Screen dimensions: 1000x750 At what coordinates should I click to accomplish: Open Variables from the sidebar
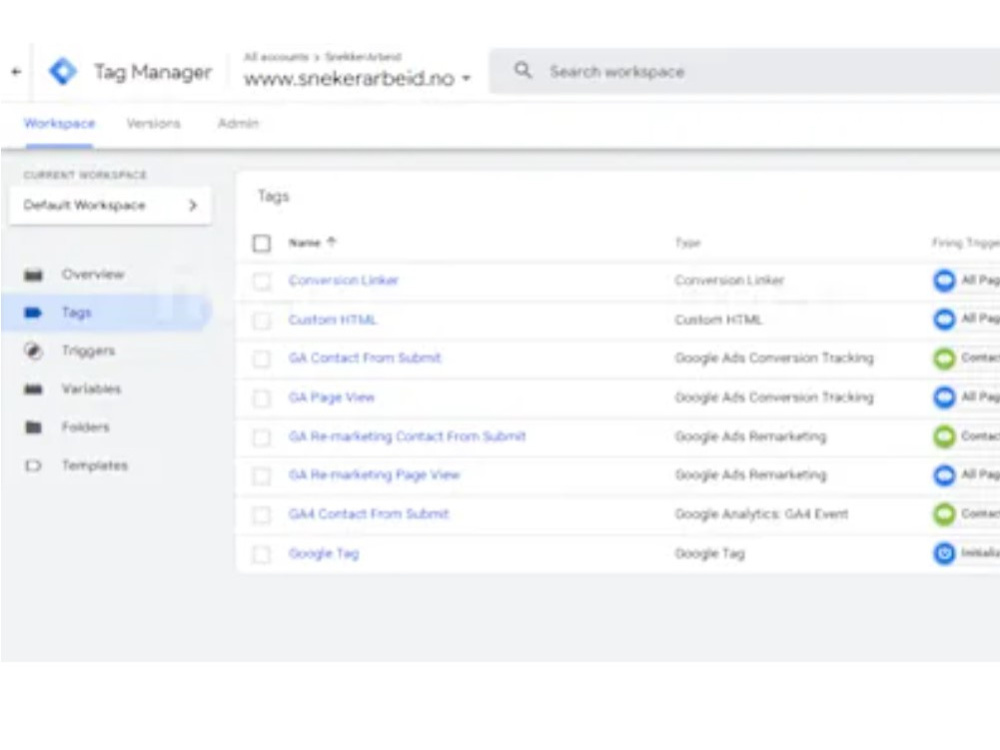click(91, 389)
